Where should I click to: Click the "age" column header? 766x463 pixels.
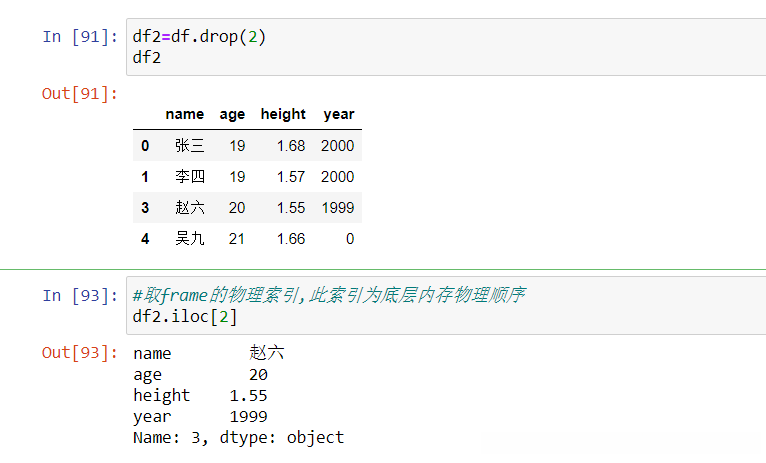[x=232, y=114]
